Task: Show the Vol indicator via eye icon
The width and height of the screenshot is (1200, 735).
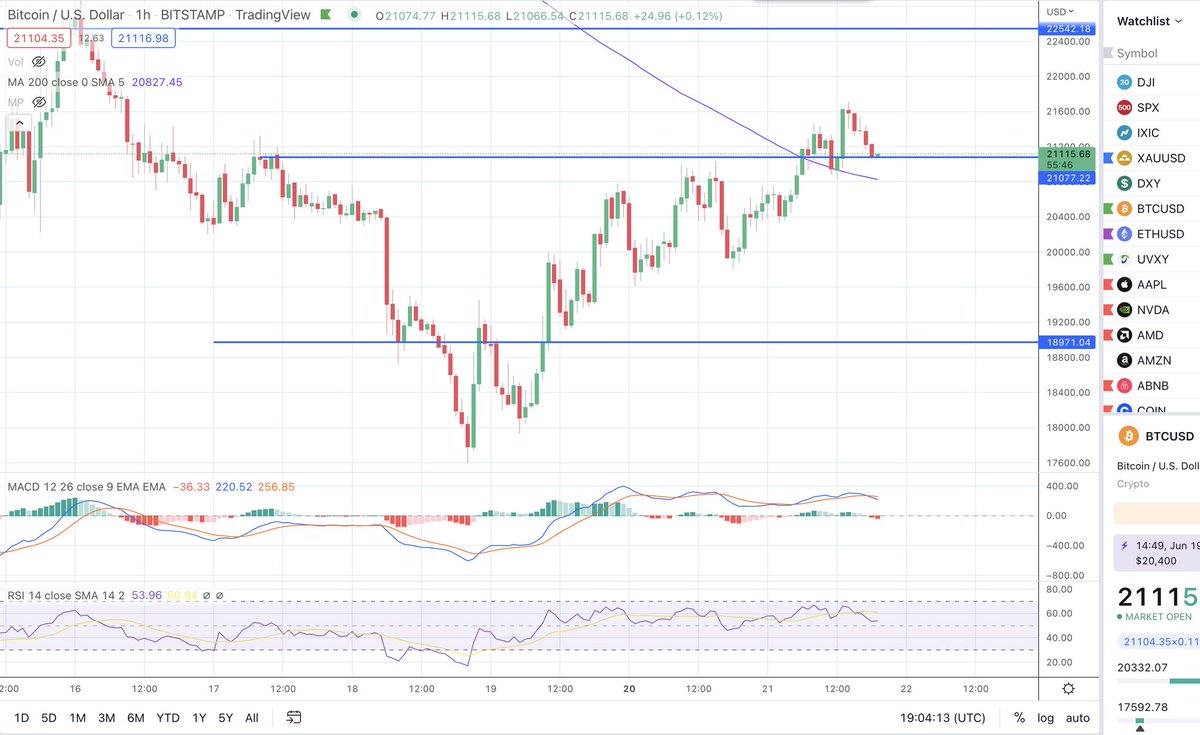Action: click(39, 61)
